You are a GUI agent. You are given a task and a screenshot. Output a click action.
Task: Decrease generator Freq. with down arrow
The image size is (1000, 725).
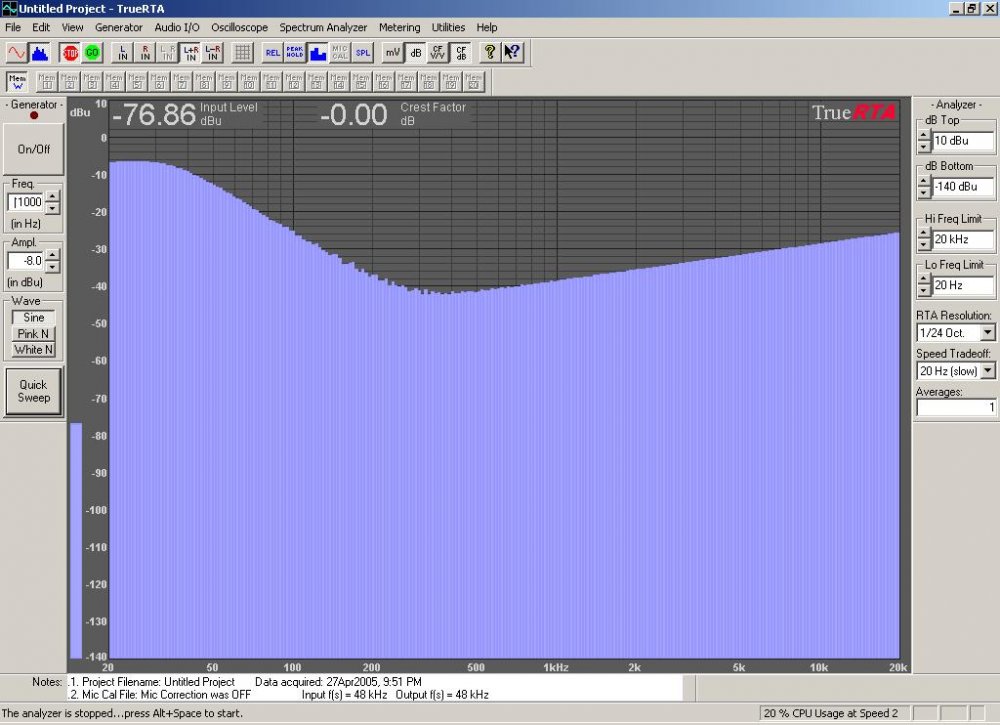click(x=53, y=209)
